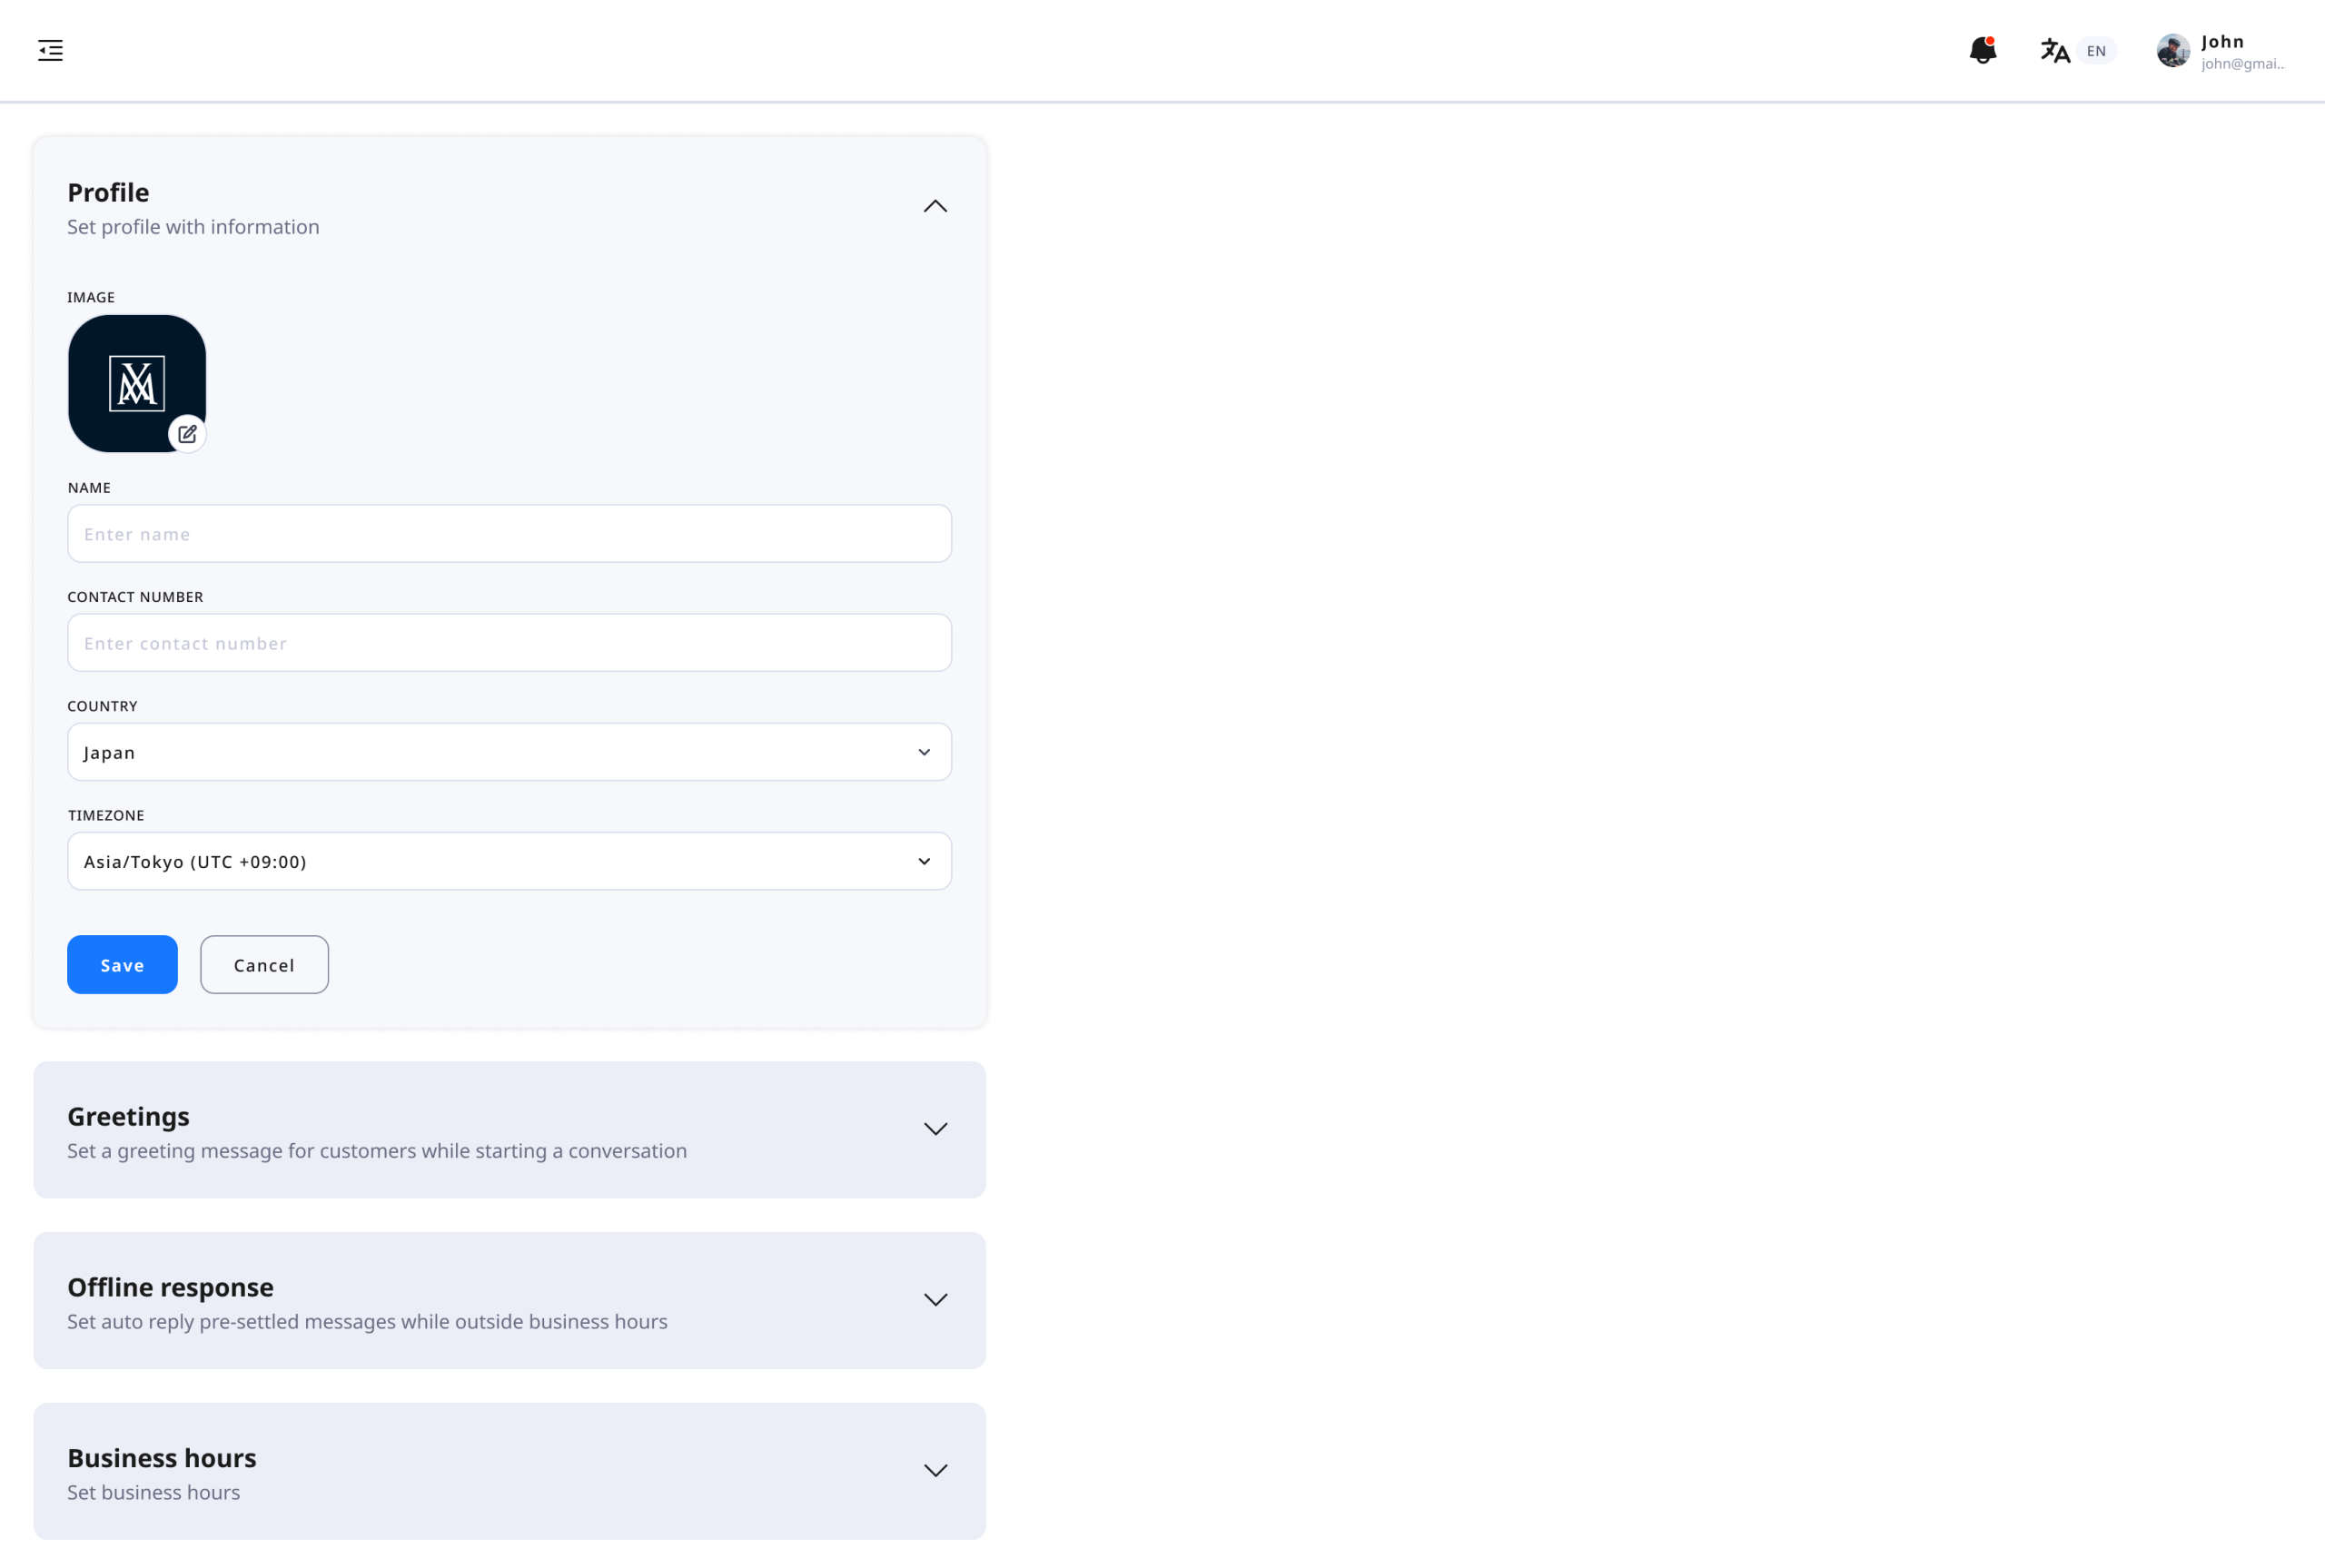Click the sidebar collapse menu icon
This screenshot has width=2325, height=1568.
tap(50, 50)
